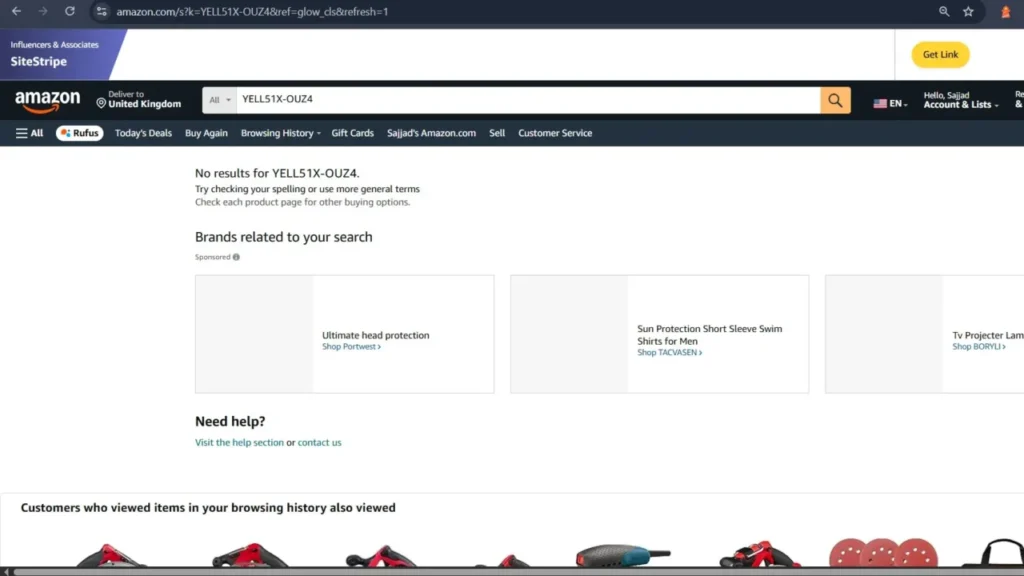Click Sun Protection Short Sleeve Swim Shirts text
Viewport: 1024px width, 576px height.
click(x=709, y=335)
